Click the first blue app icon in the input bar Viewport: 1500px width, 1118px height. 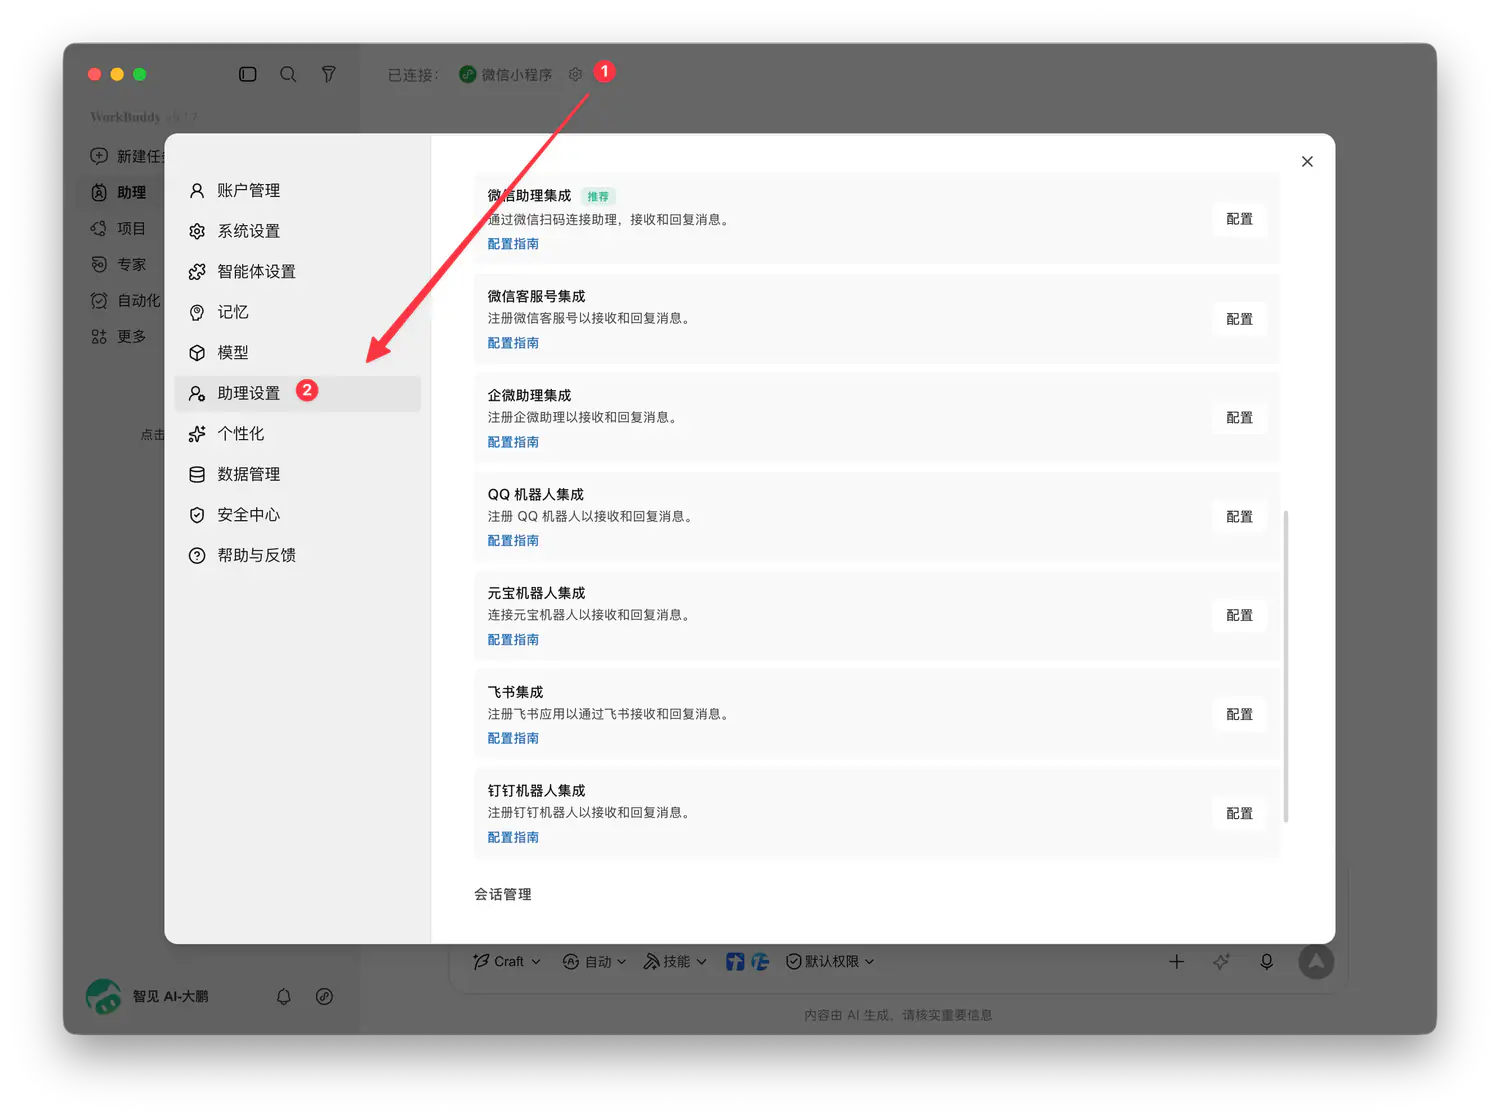(x=735, y=961)
